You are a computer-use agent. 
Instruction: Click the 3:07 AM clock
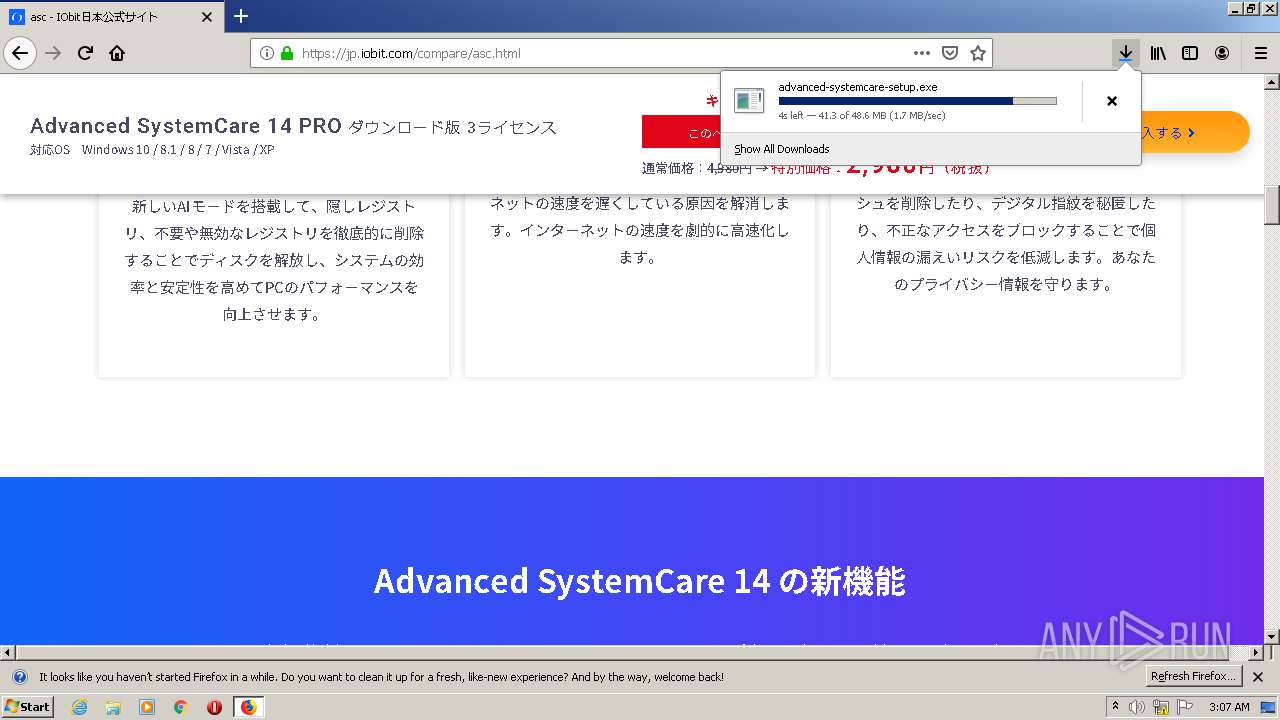coord(1229,707)
